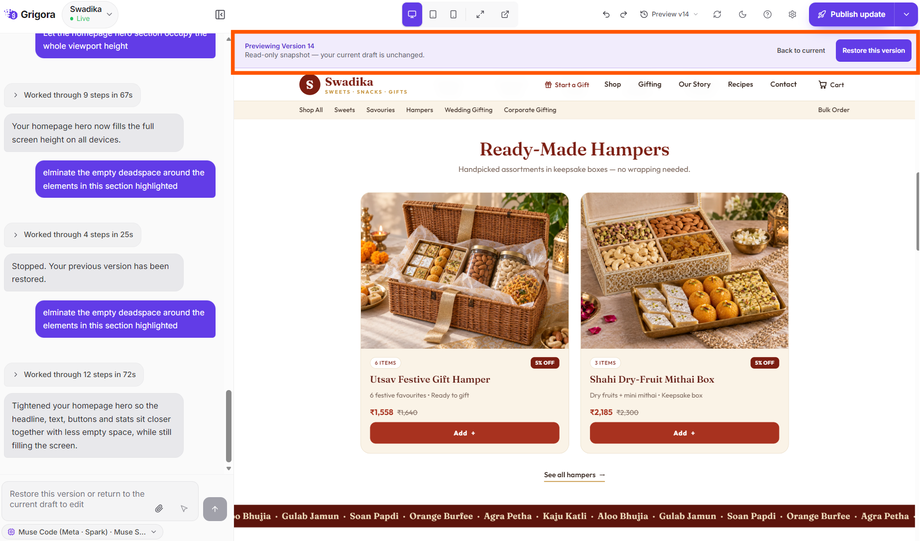
Task: Add Utsav Festive Gift Hamper to cart
Action: [x=464, y=433]
